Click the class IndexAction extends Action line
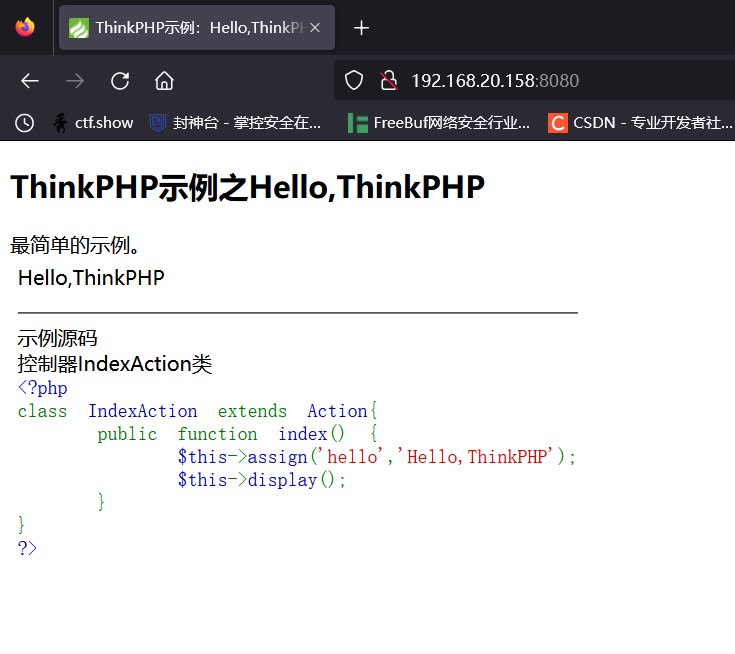 pos(197,411)
